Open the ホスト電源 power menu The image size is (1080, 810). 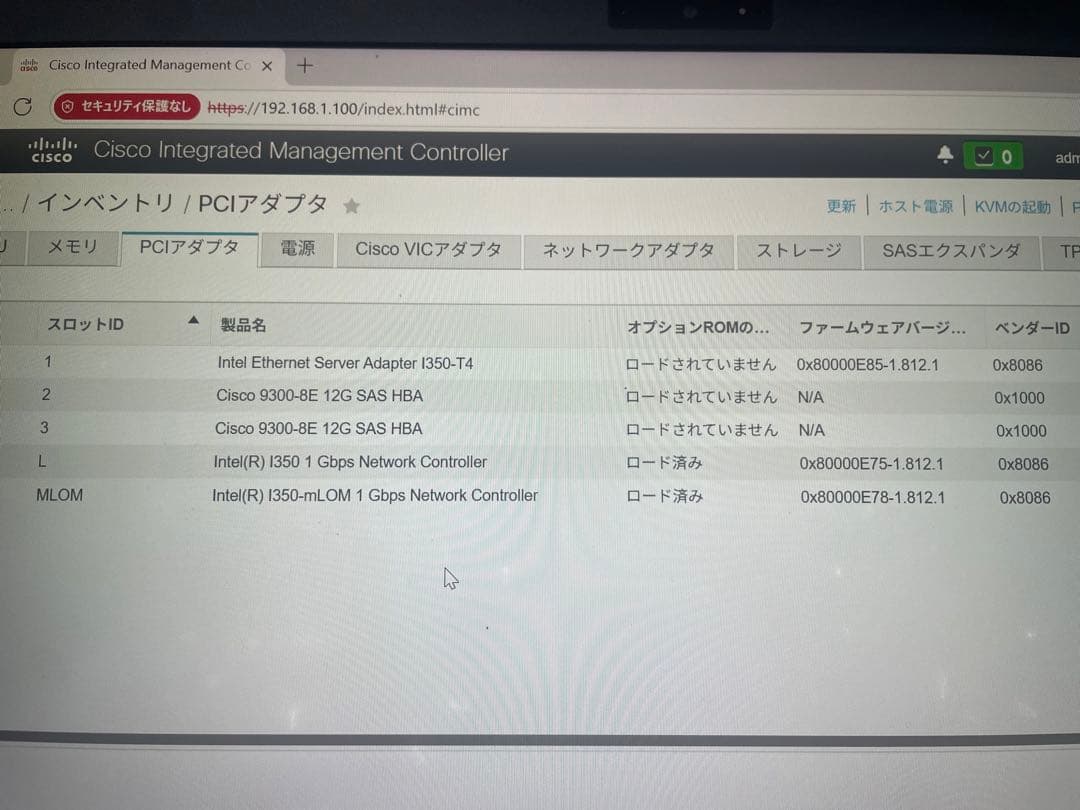(916, 204)
